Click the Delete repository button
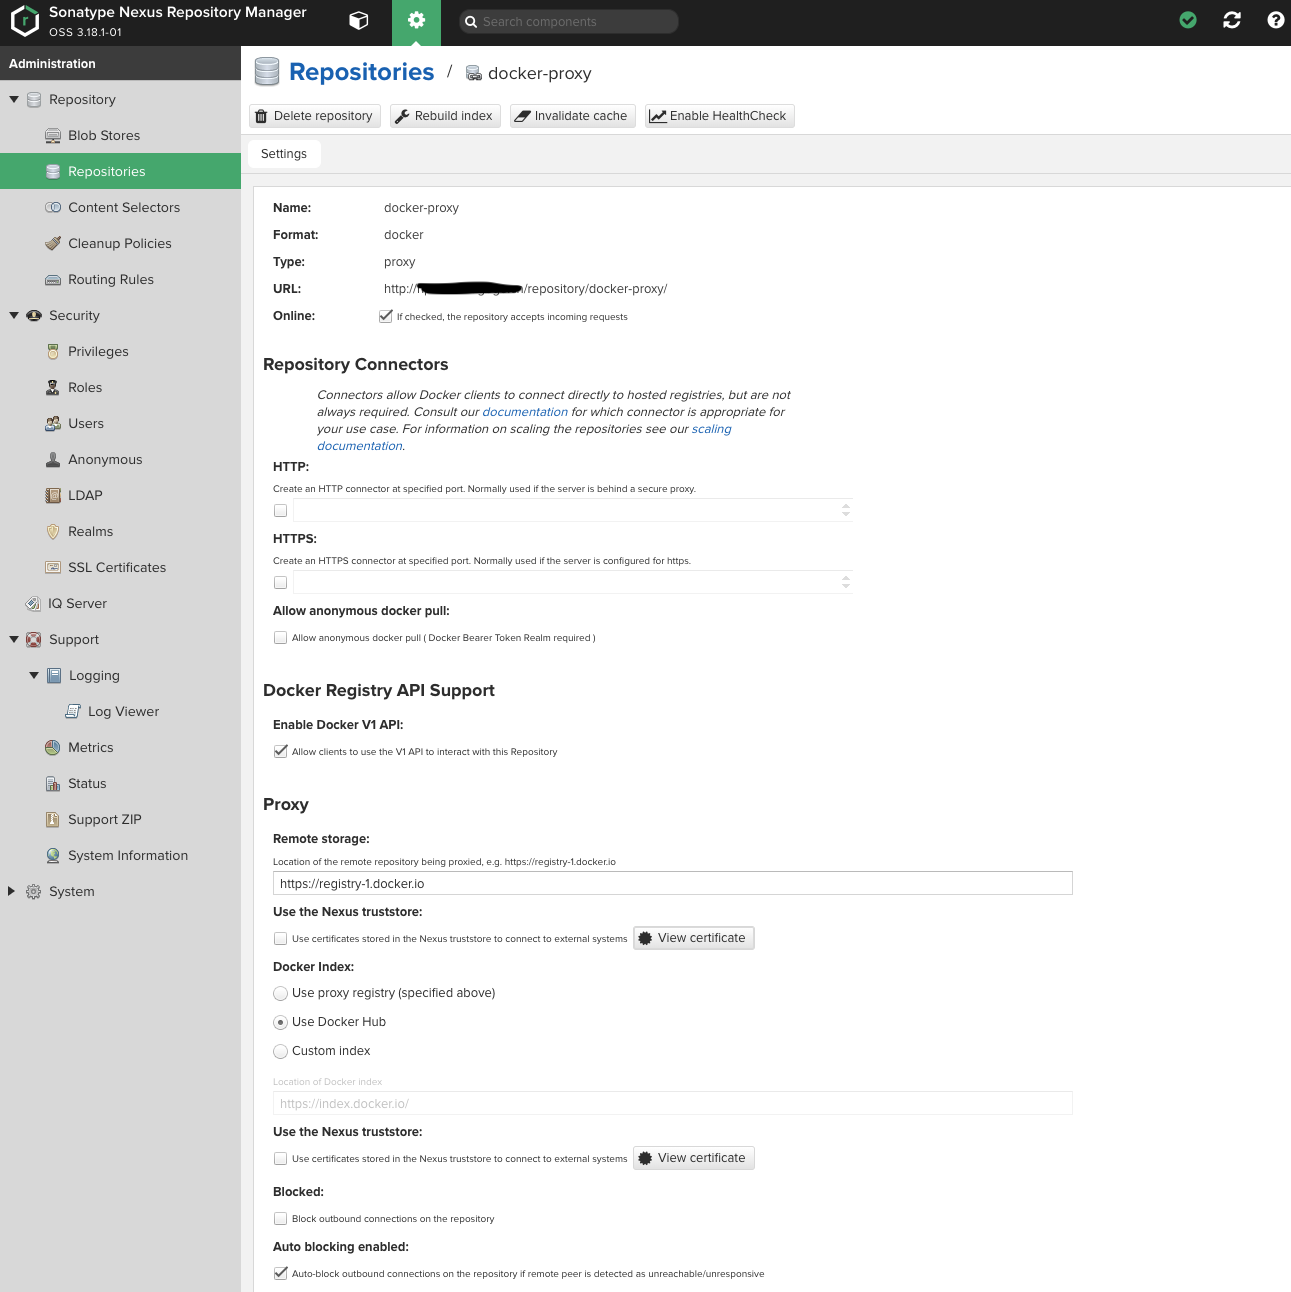Viewport: 1291px width, 1292px height. (x=314, y=116)
